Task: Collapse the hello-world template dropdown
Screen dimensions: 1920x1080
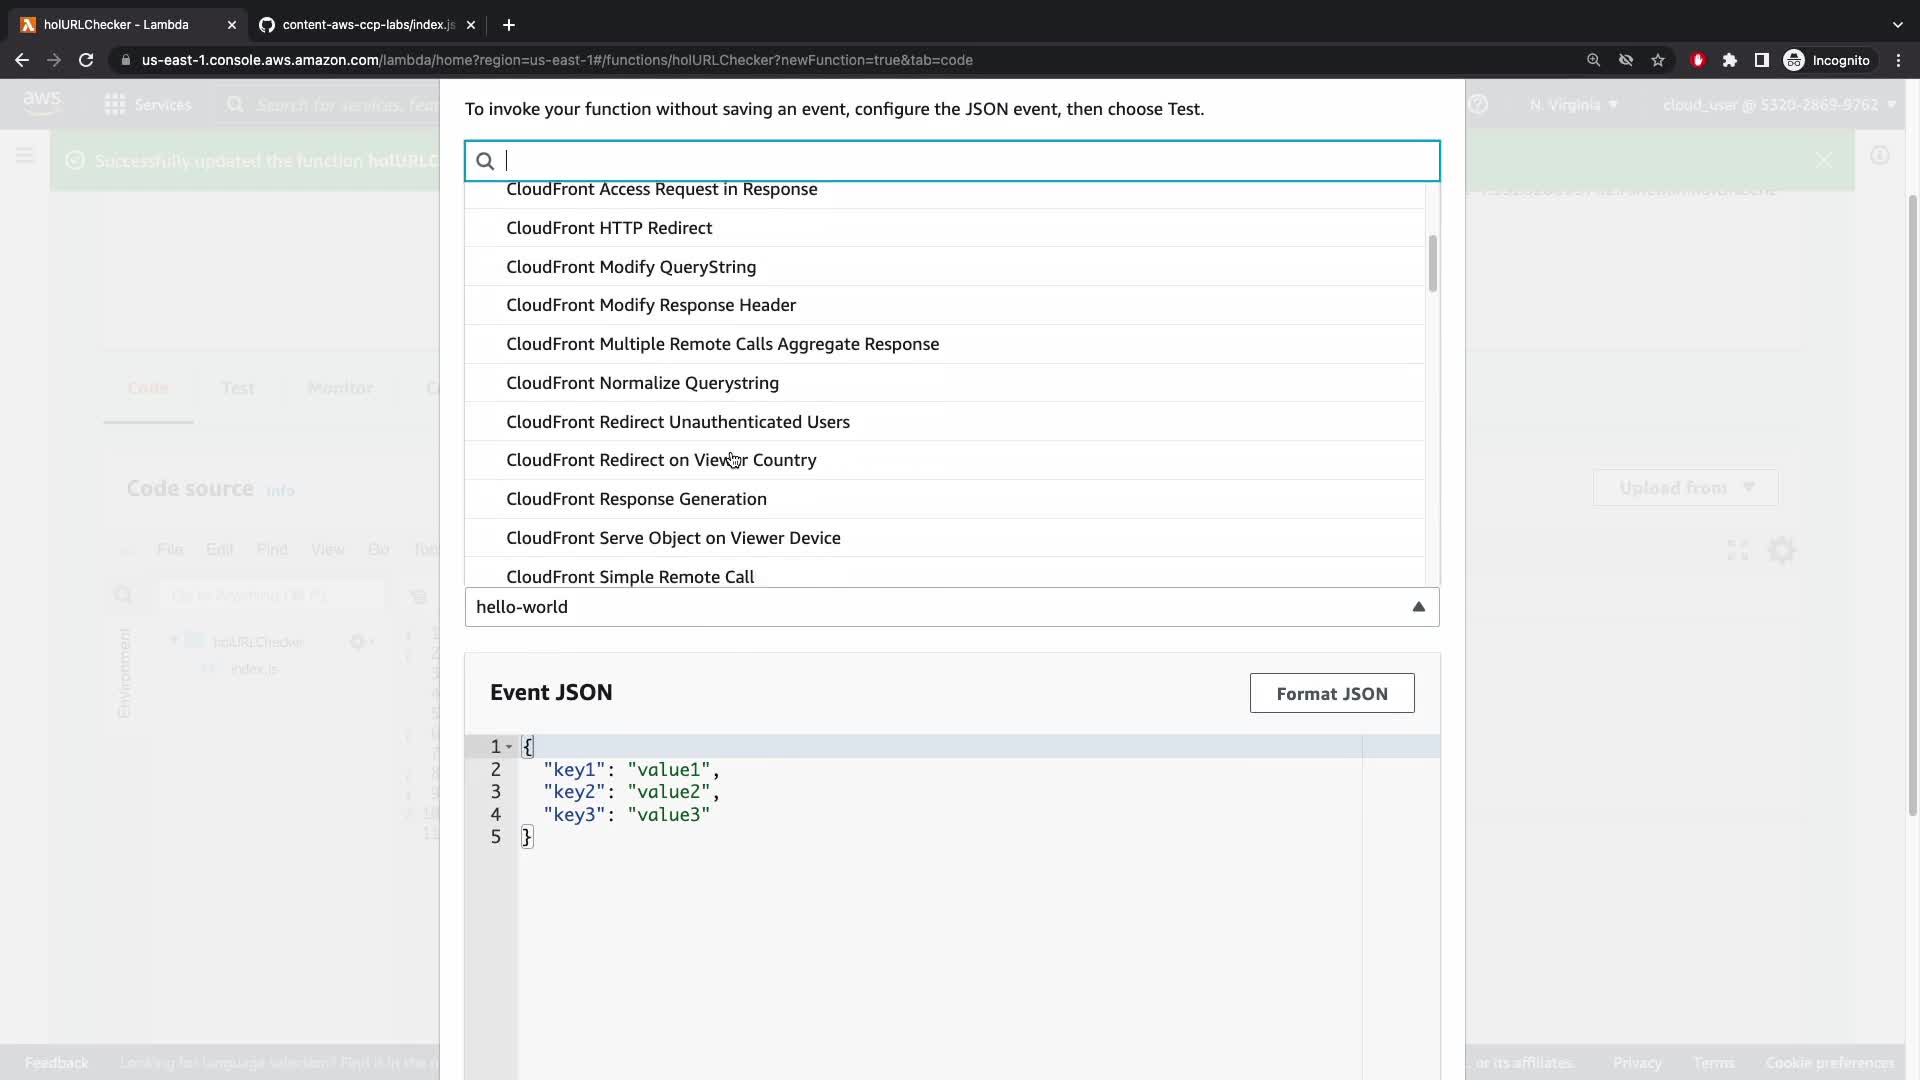Action: tap(1418, 607)
